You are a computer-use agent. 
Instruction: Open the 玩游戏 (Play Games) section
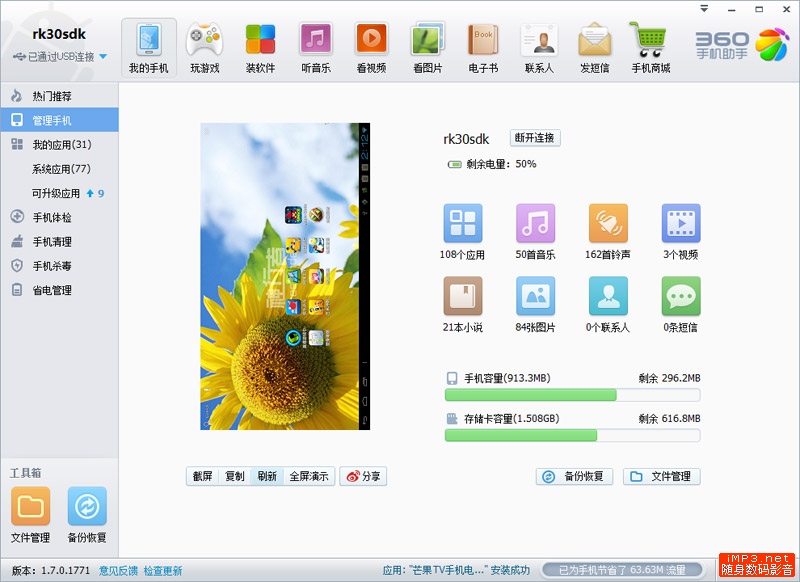click(206, 46)
